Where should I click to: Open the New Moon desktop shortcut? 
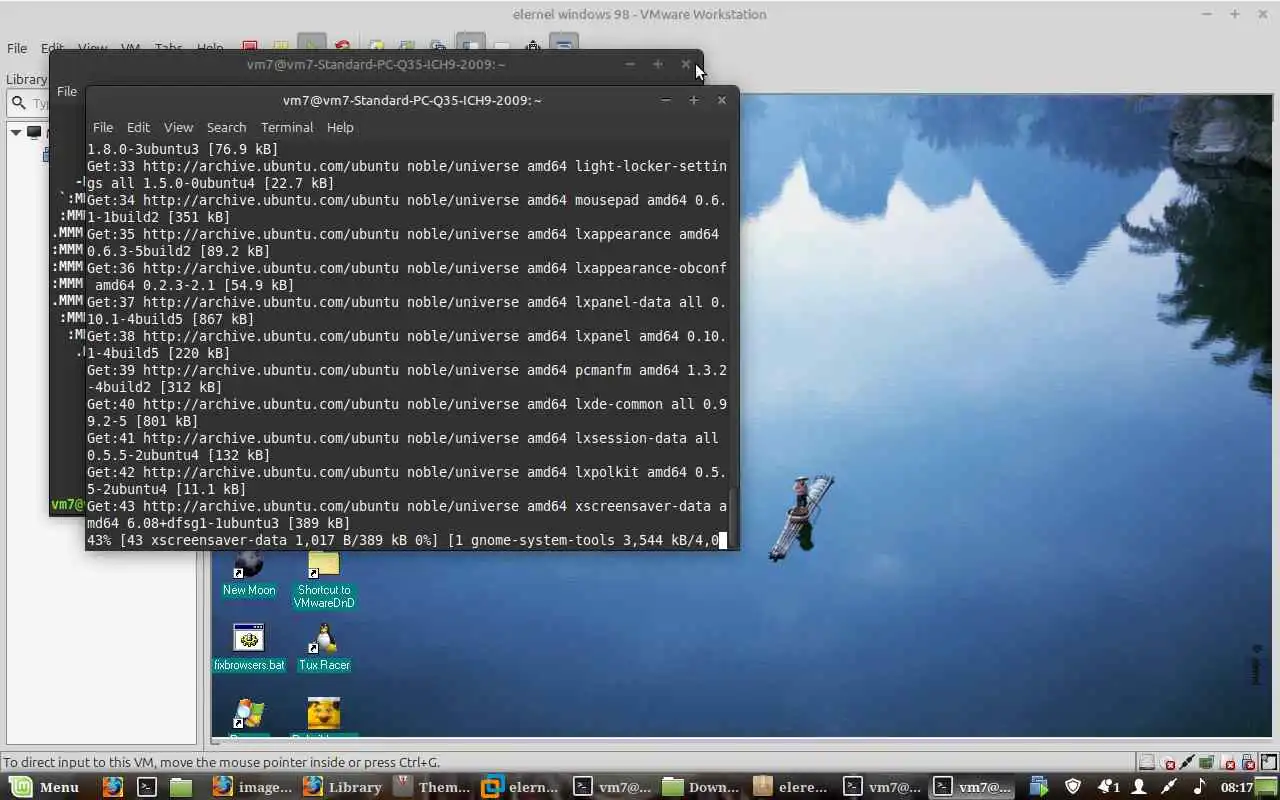pyautogui.click(x=249, y=575)
